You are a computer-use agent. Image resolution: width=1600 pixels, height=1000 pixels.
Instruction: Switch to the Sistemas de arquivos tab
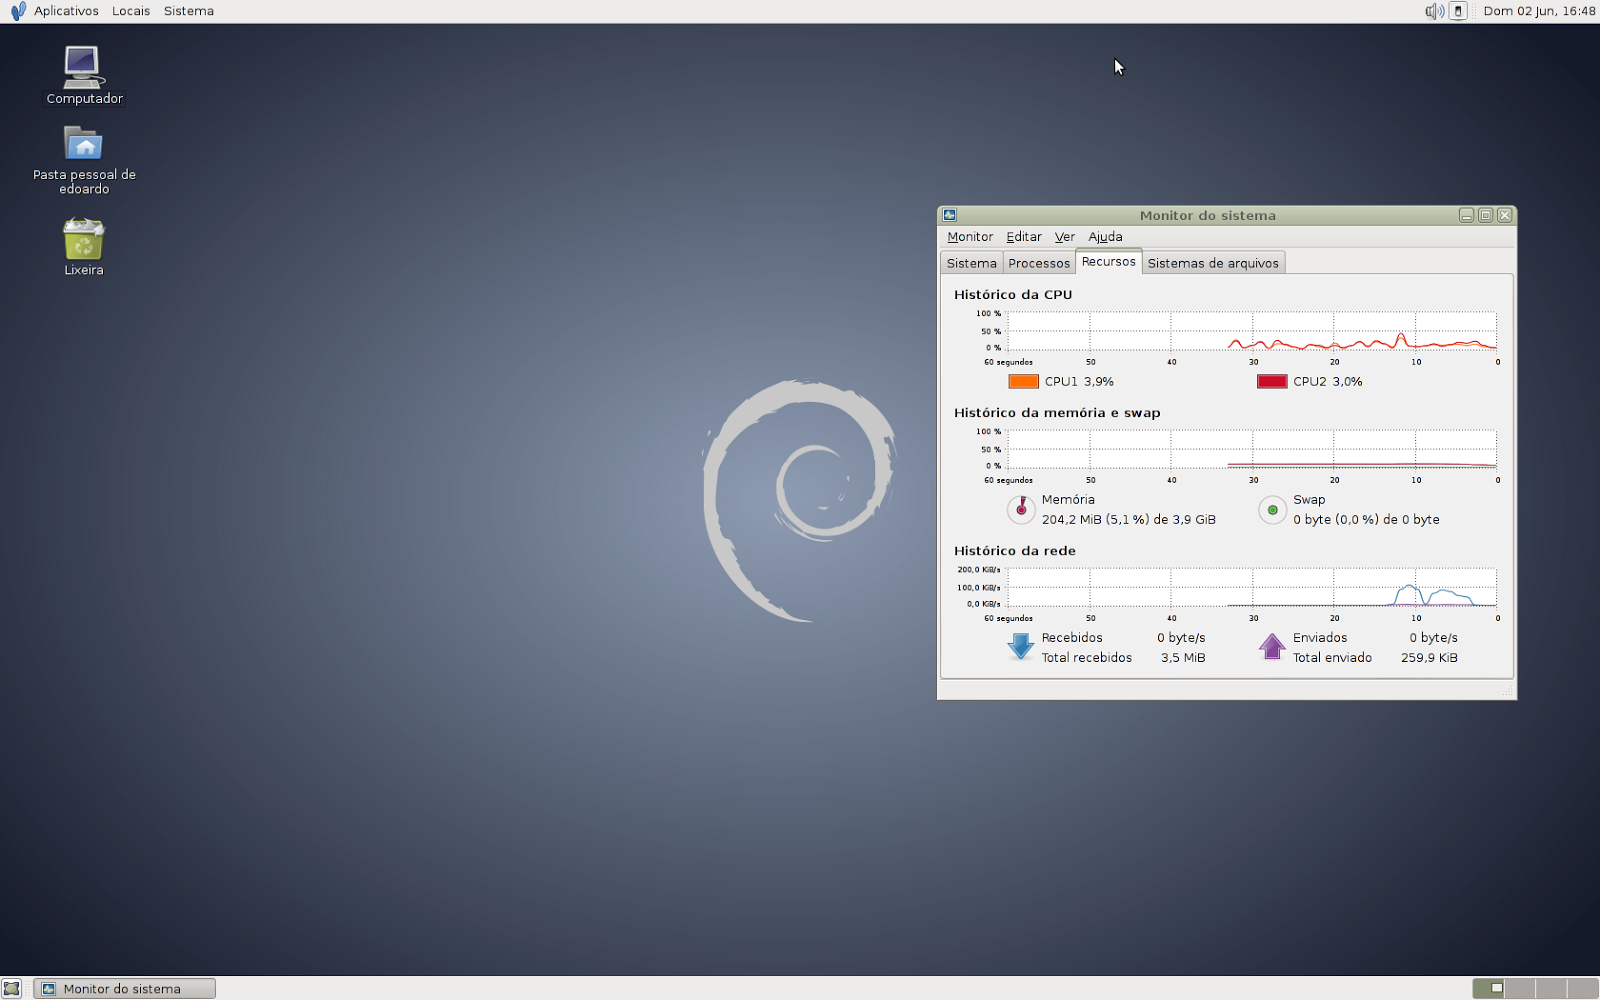(1213, 263)
